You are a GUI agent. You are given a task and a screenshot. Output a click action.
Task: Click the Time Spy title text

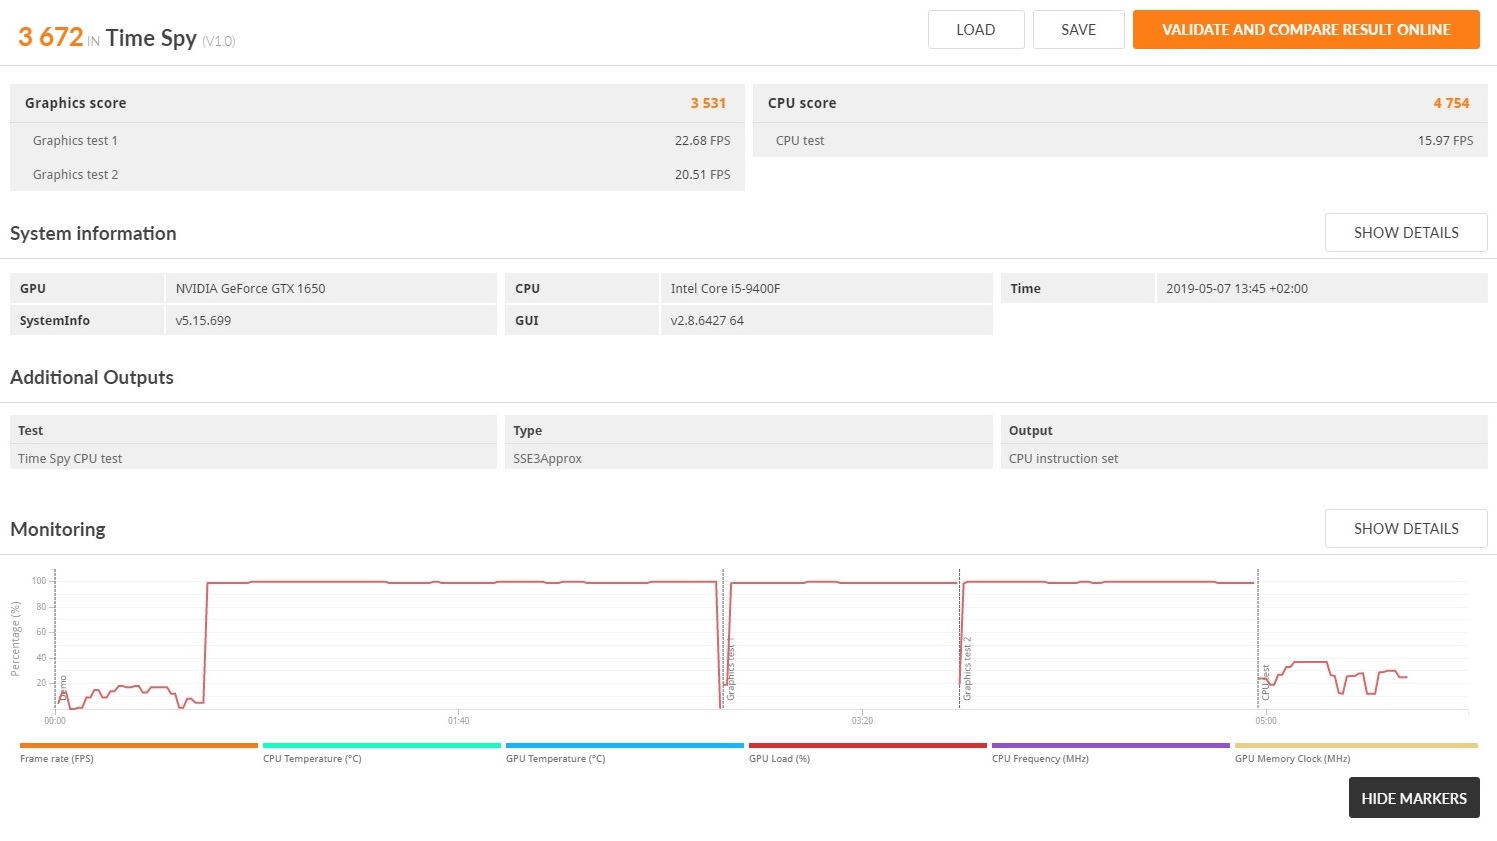[x=151, y=38]
